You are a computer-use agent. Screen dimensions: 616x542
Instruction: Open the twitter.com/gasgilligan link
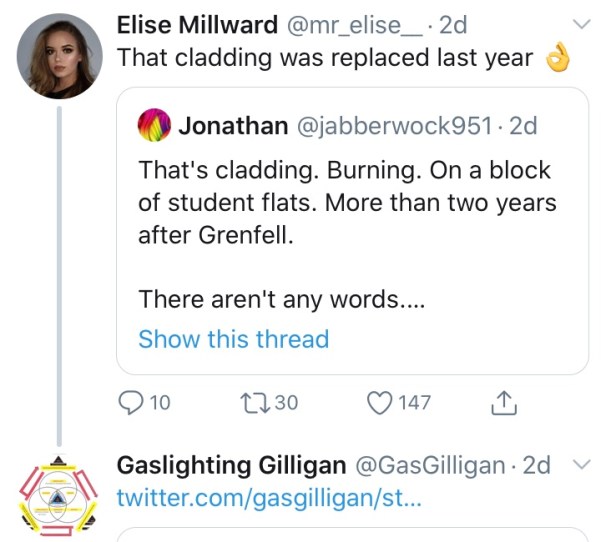269,497
